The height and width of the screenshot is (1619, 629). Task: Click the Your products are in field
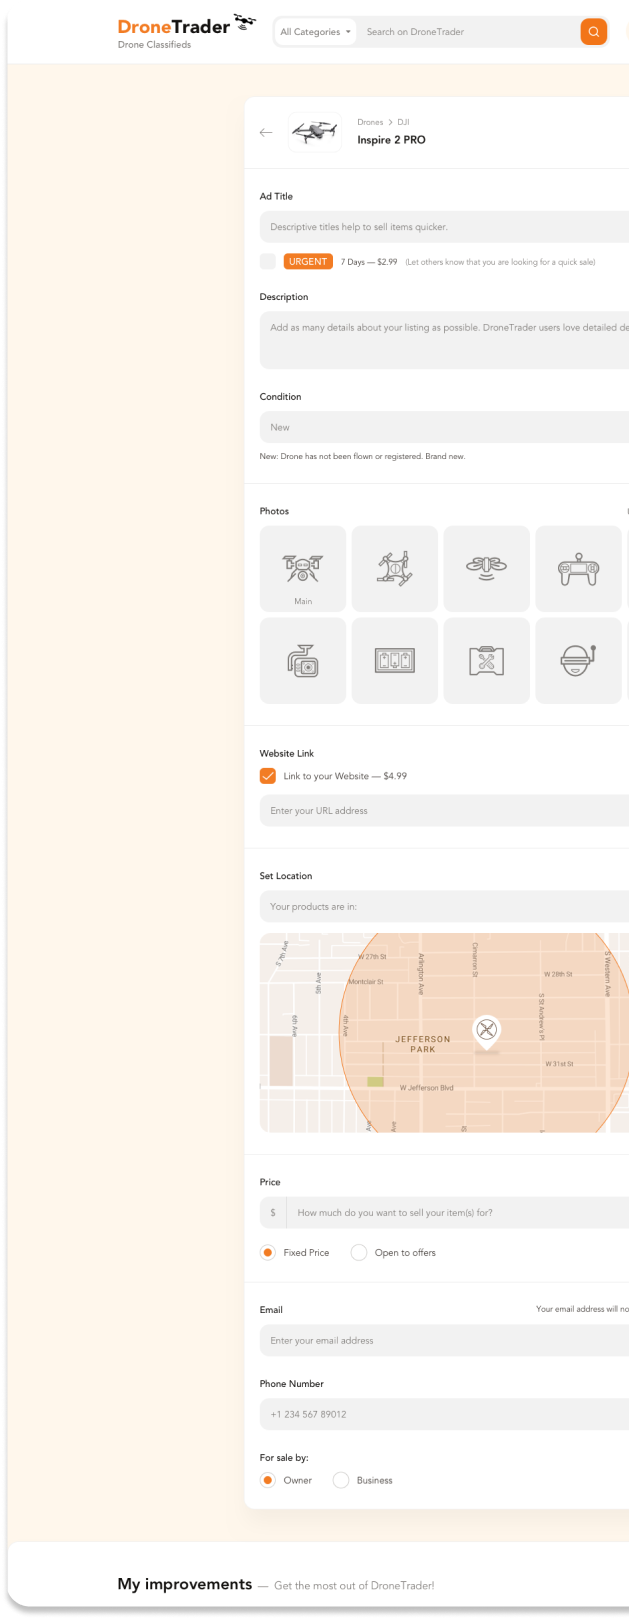(x=444, y=907)
